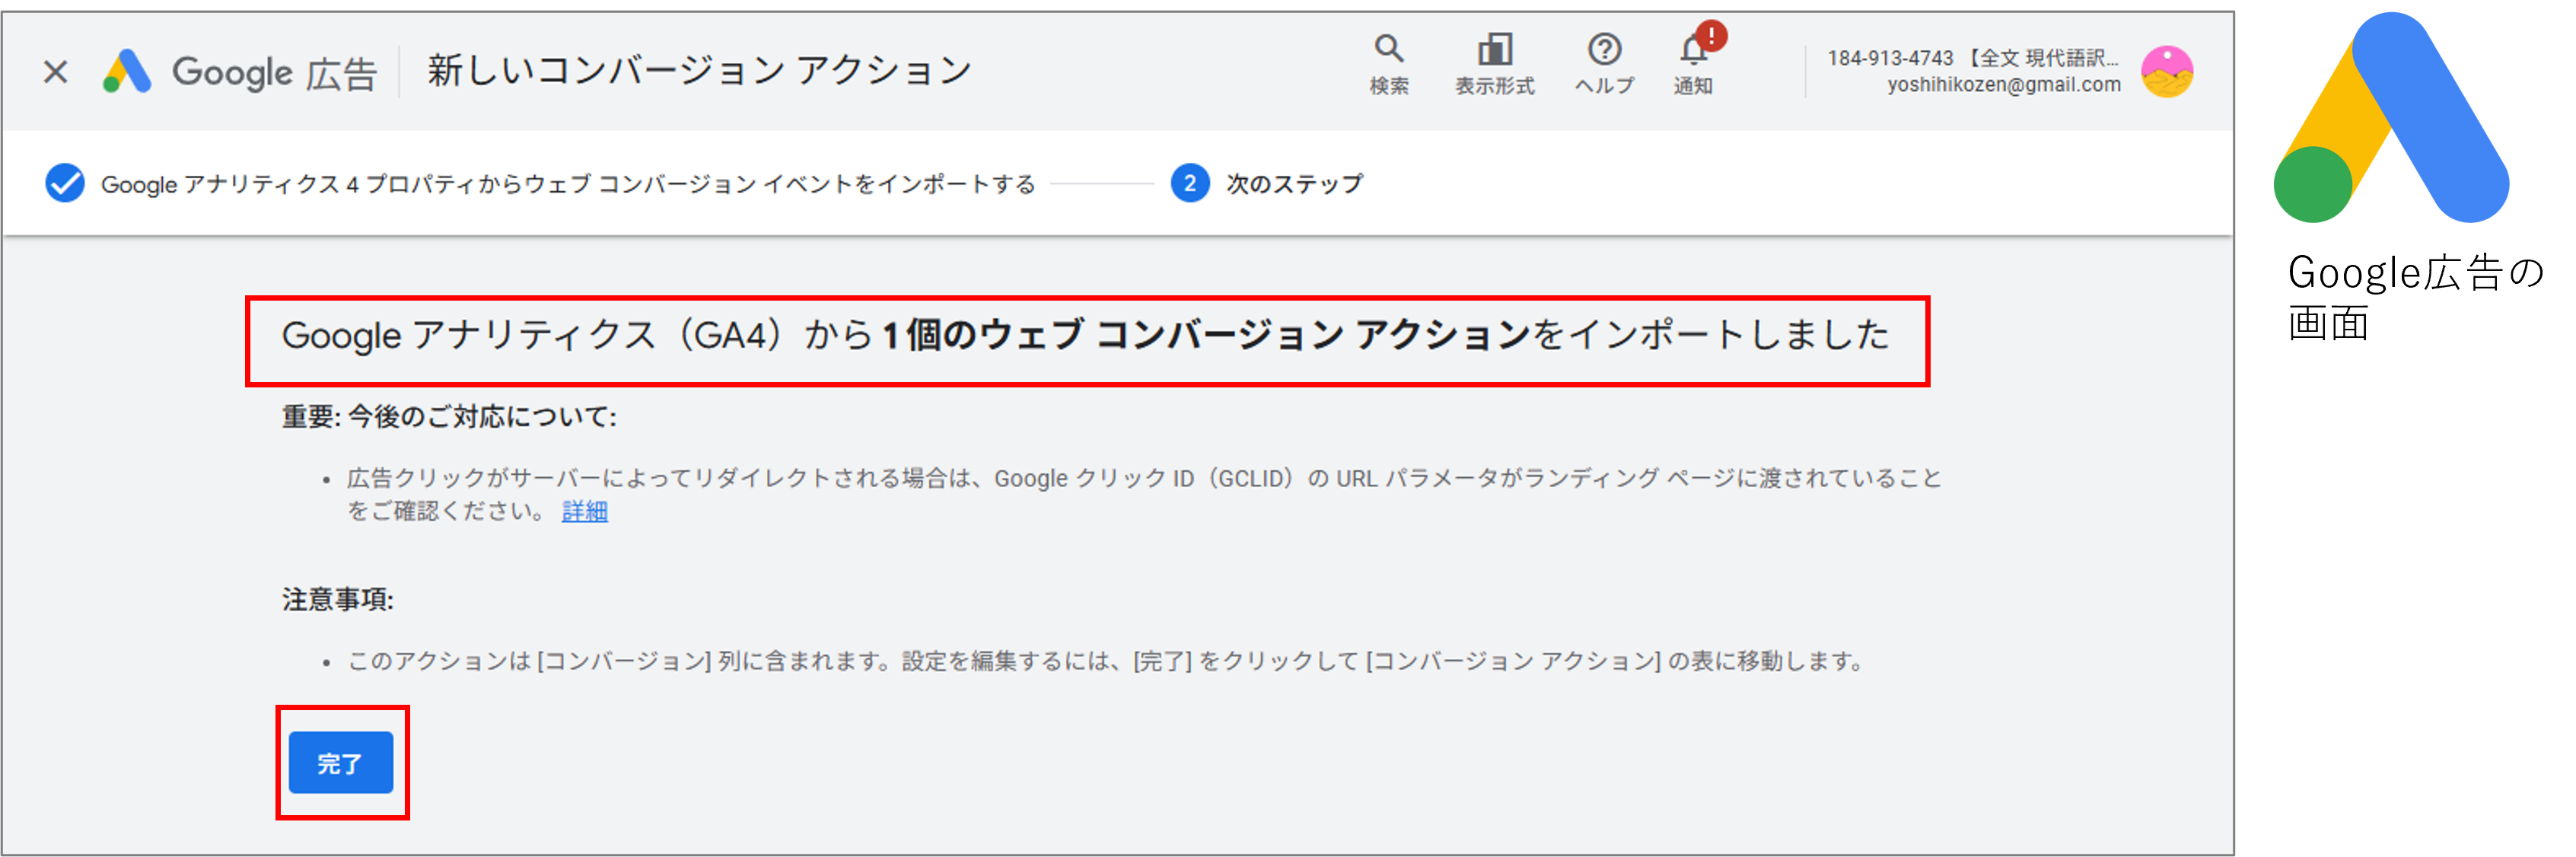2576x857 pixels.
Task: Select the completed GA4 import step checkmark
Action: click(x=65, y=183)
